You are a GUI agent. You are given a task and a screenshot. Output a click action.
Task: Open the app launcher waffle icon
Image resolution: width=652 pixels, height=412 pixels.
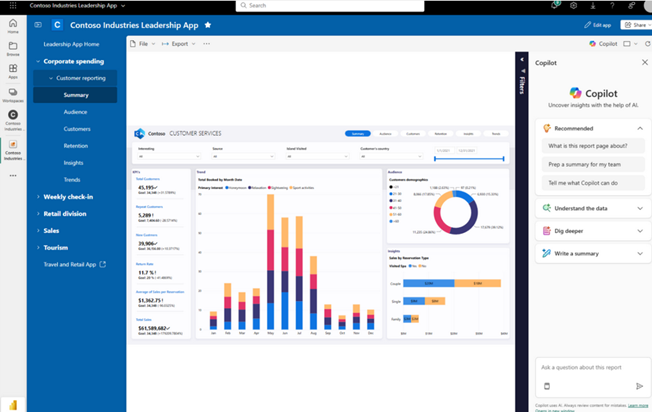[x=13, y=5]
